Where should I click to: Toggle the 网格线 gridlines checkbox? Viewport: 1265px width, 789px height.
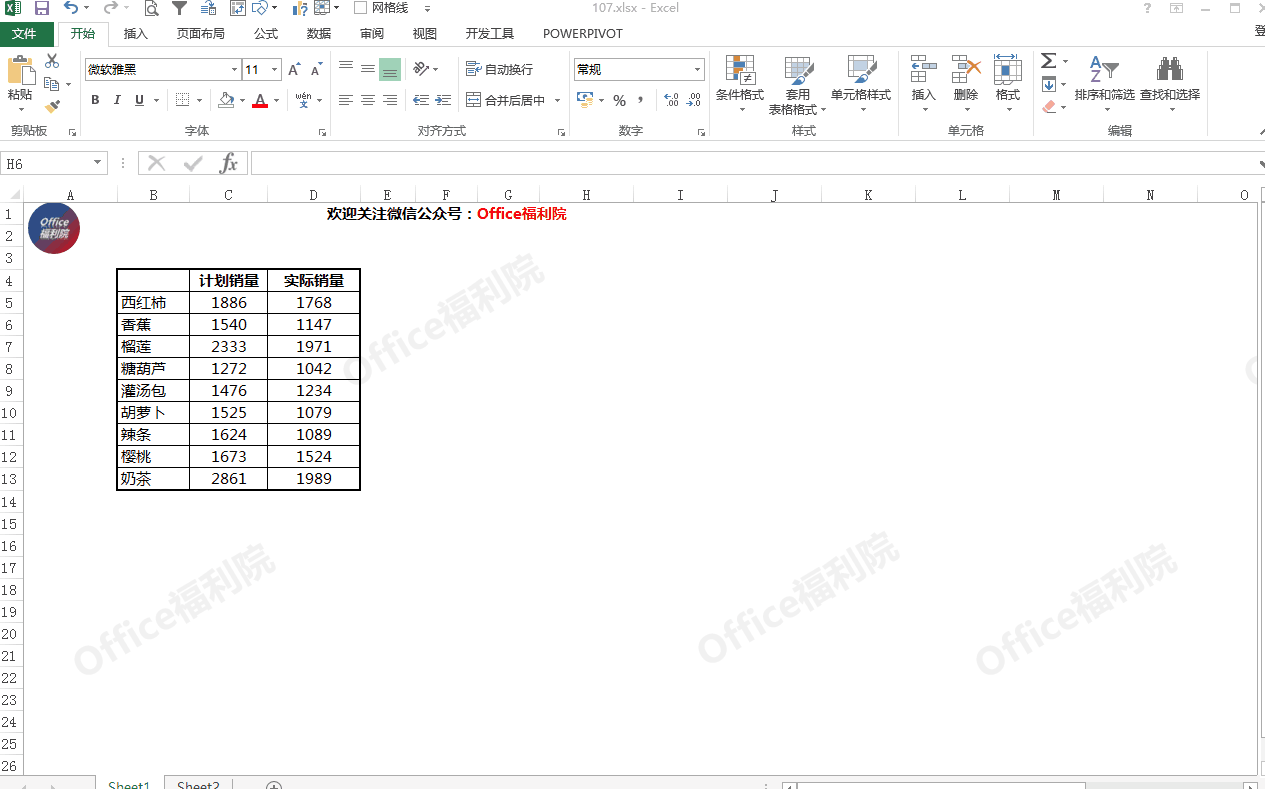[361, 8]
